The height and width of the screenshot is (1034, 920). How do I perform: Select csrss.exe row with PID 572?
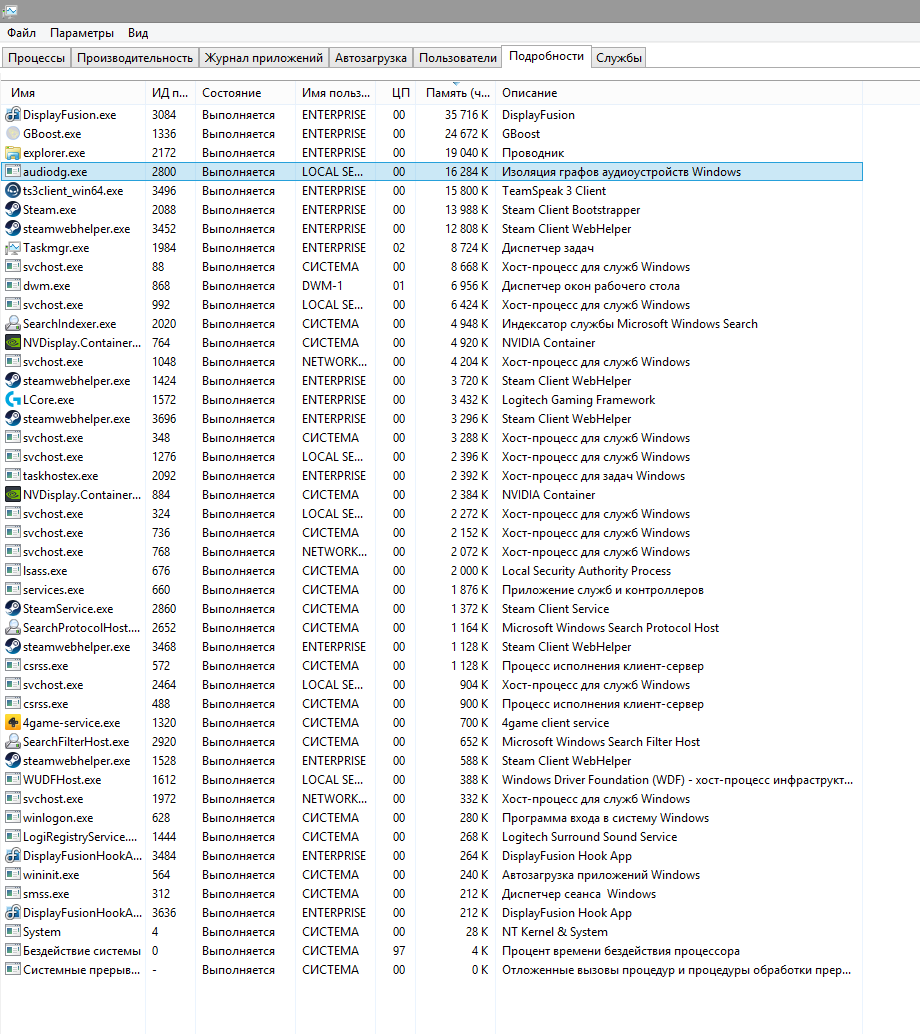432,666
